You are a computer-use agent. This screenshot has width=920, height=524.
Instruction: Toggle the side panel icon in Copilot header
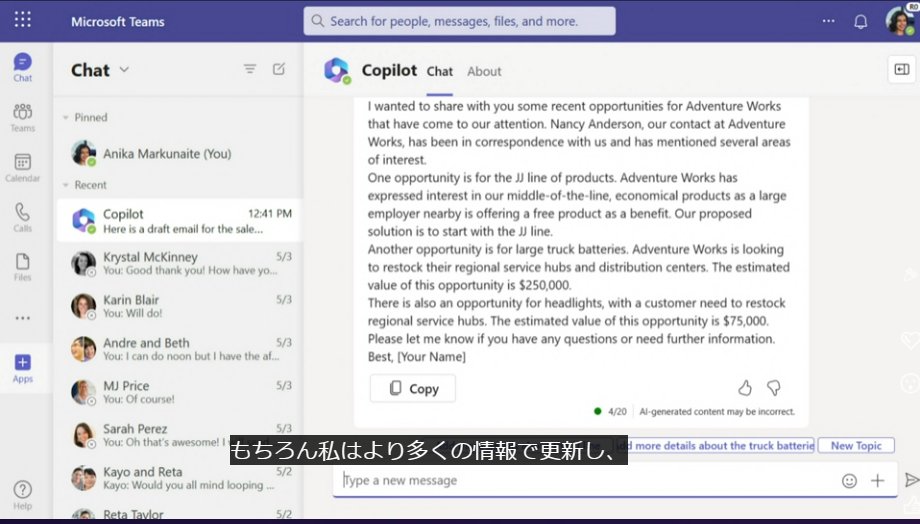pyautogui.click(x=902, y=70)
